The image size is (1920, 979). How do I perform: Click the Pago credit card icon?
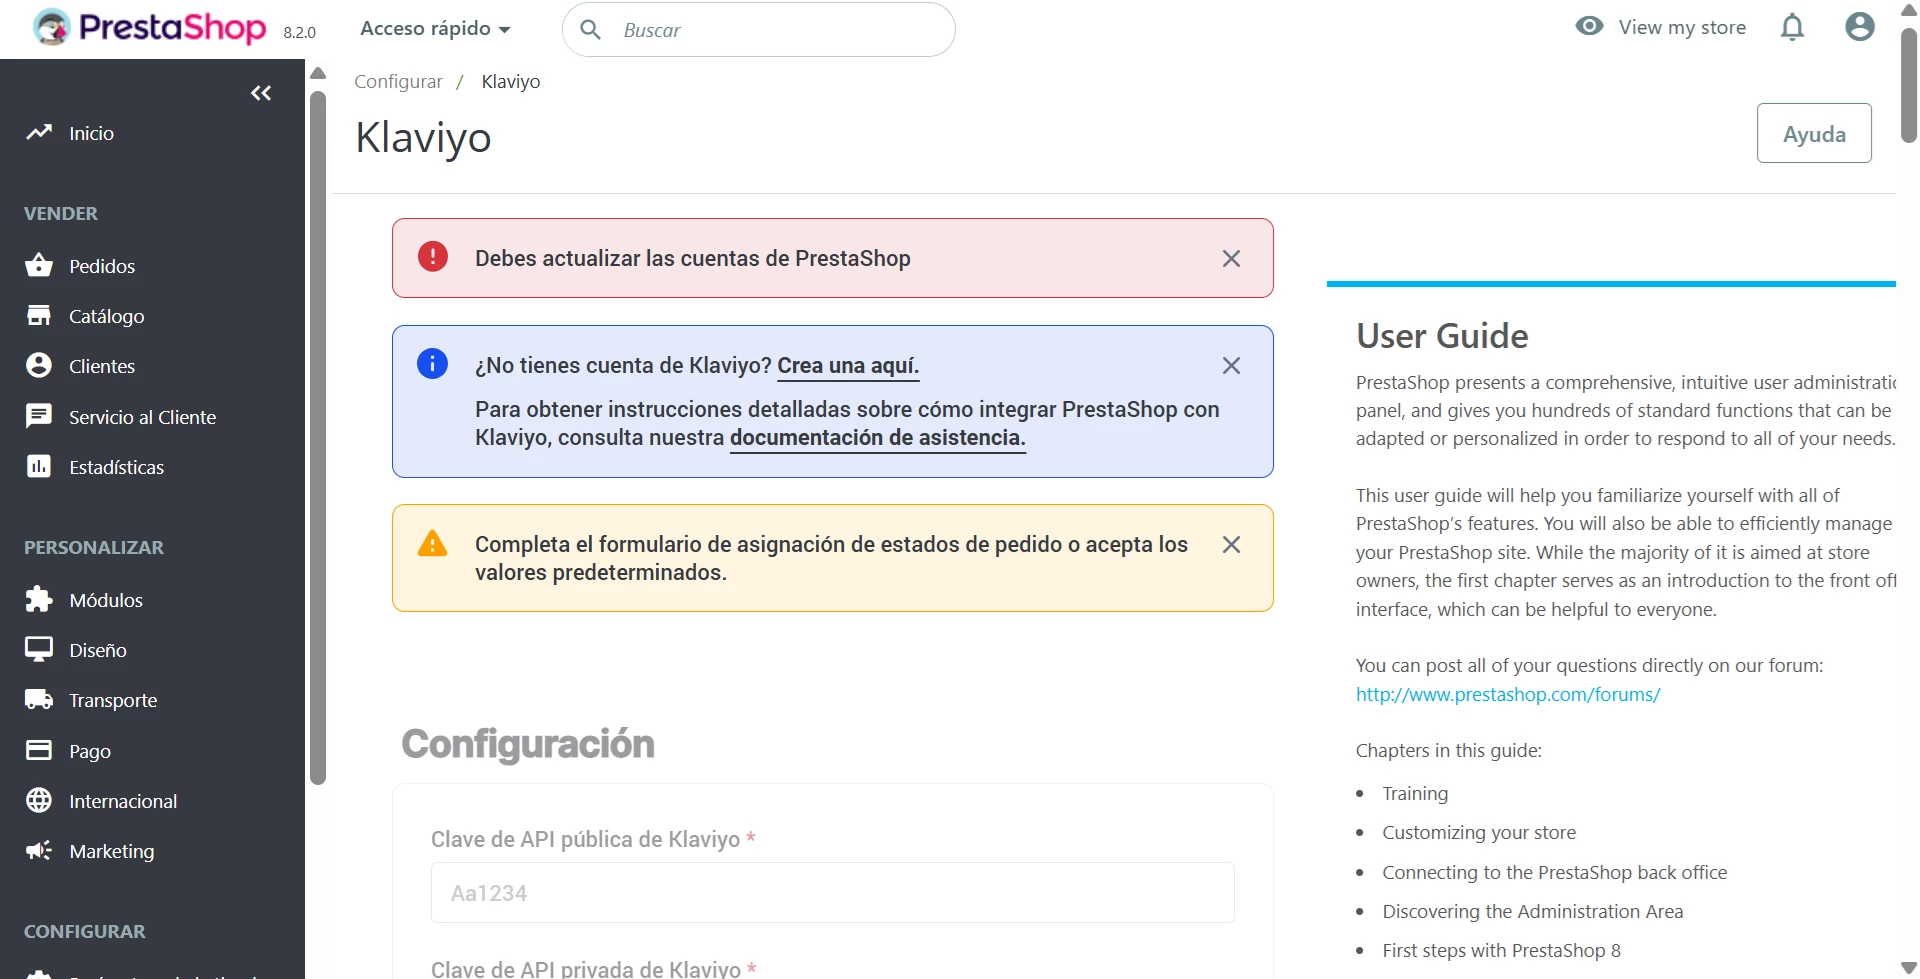click(x=39, y=750)
